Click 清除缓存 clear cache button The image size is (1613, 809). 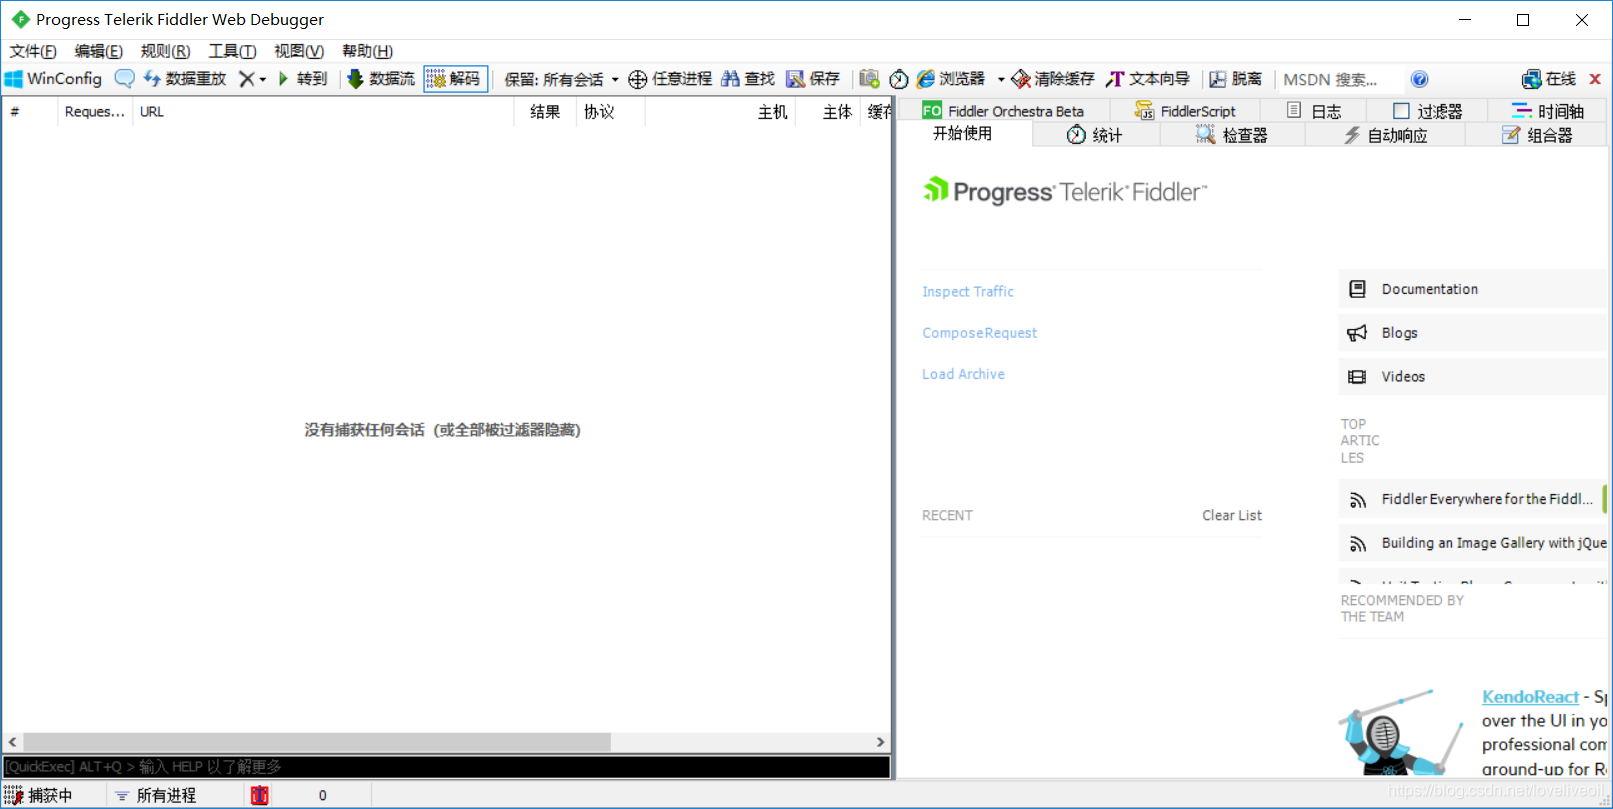click(x=1053, y=79)
